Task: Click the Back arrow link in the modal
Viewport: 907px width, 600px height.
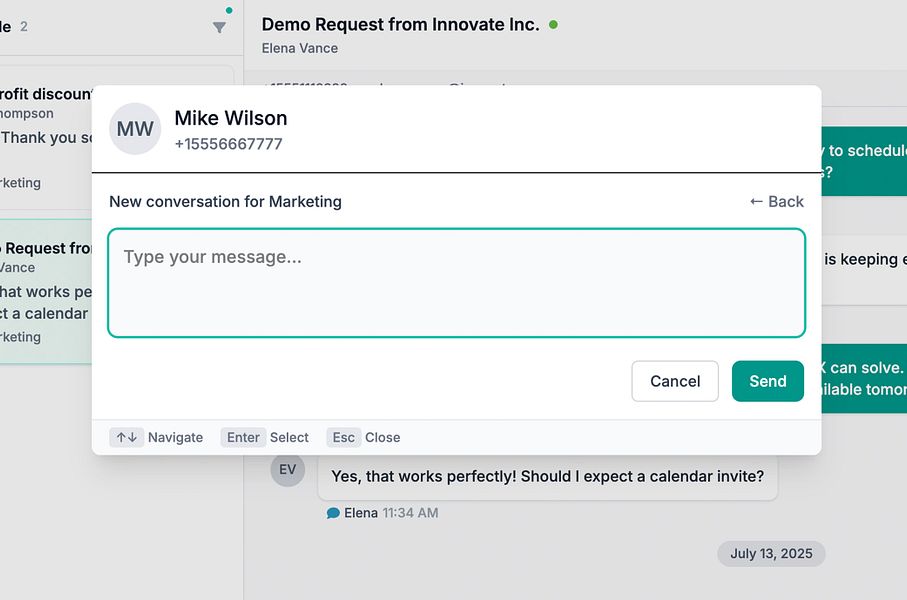Action: (x=776, y=201)
